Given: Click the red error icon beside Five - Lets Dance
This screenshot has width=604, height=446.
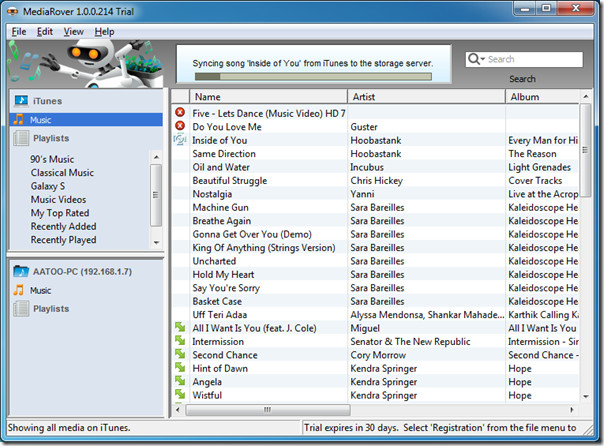Looking at the screenshot, I should (180, 113).
